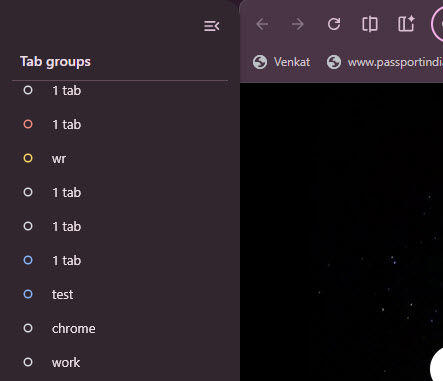Reload the current page
Screen dimensions: 443x381
click(334, 24)
